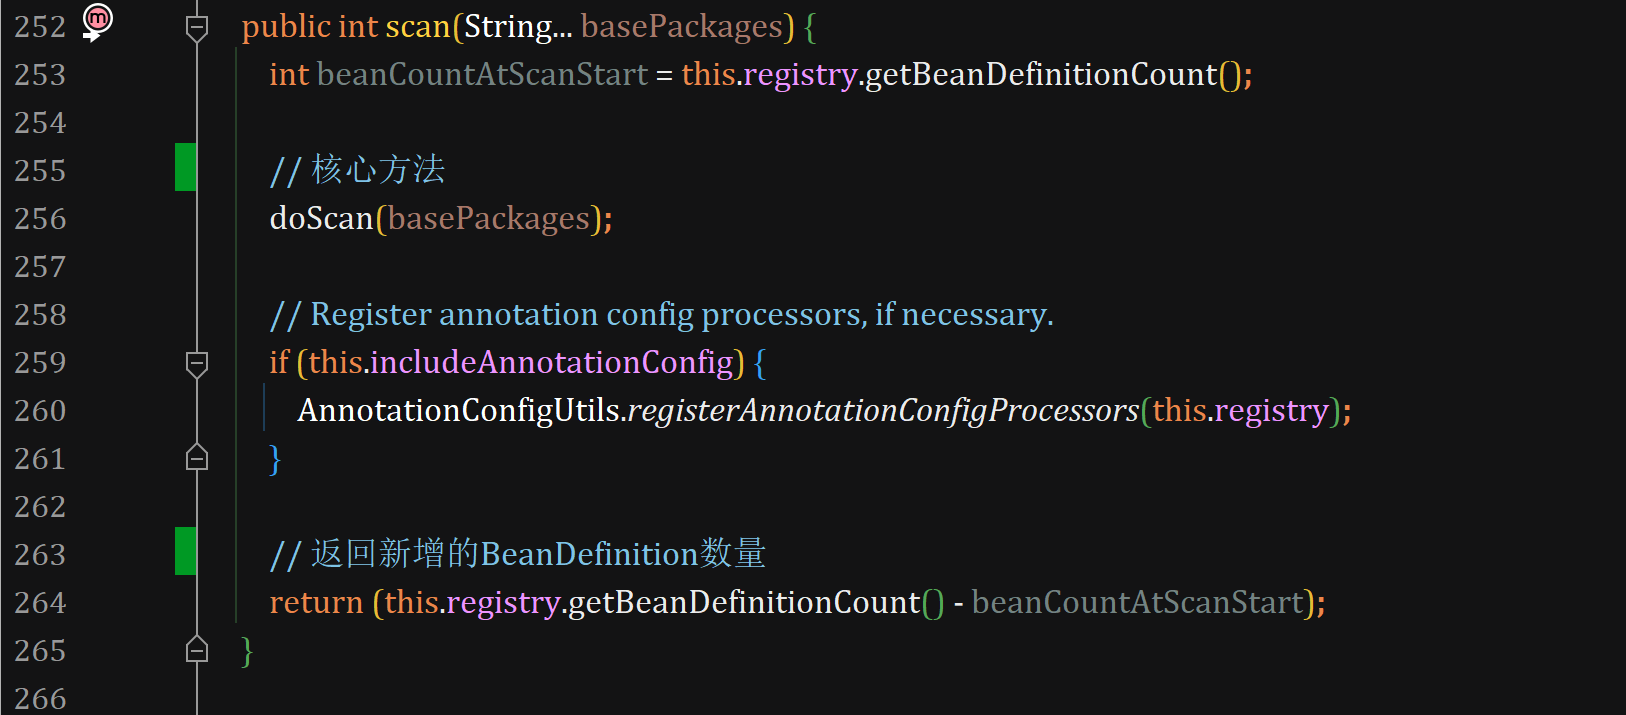Click line number 260 in the gutter

pos(40,411)
